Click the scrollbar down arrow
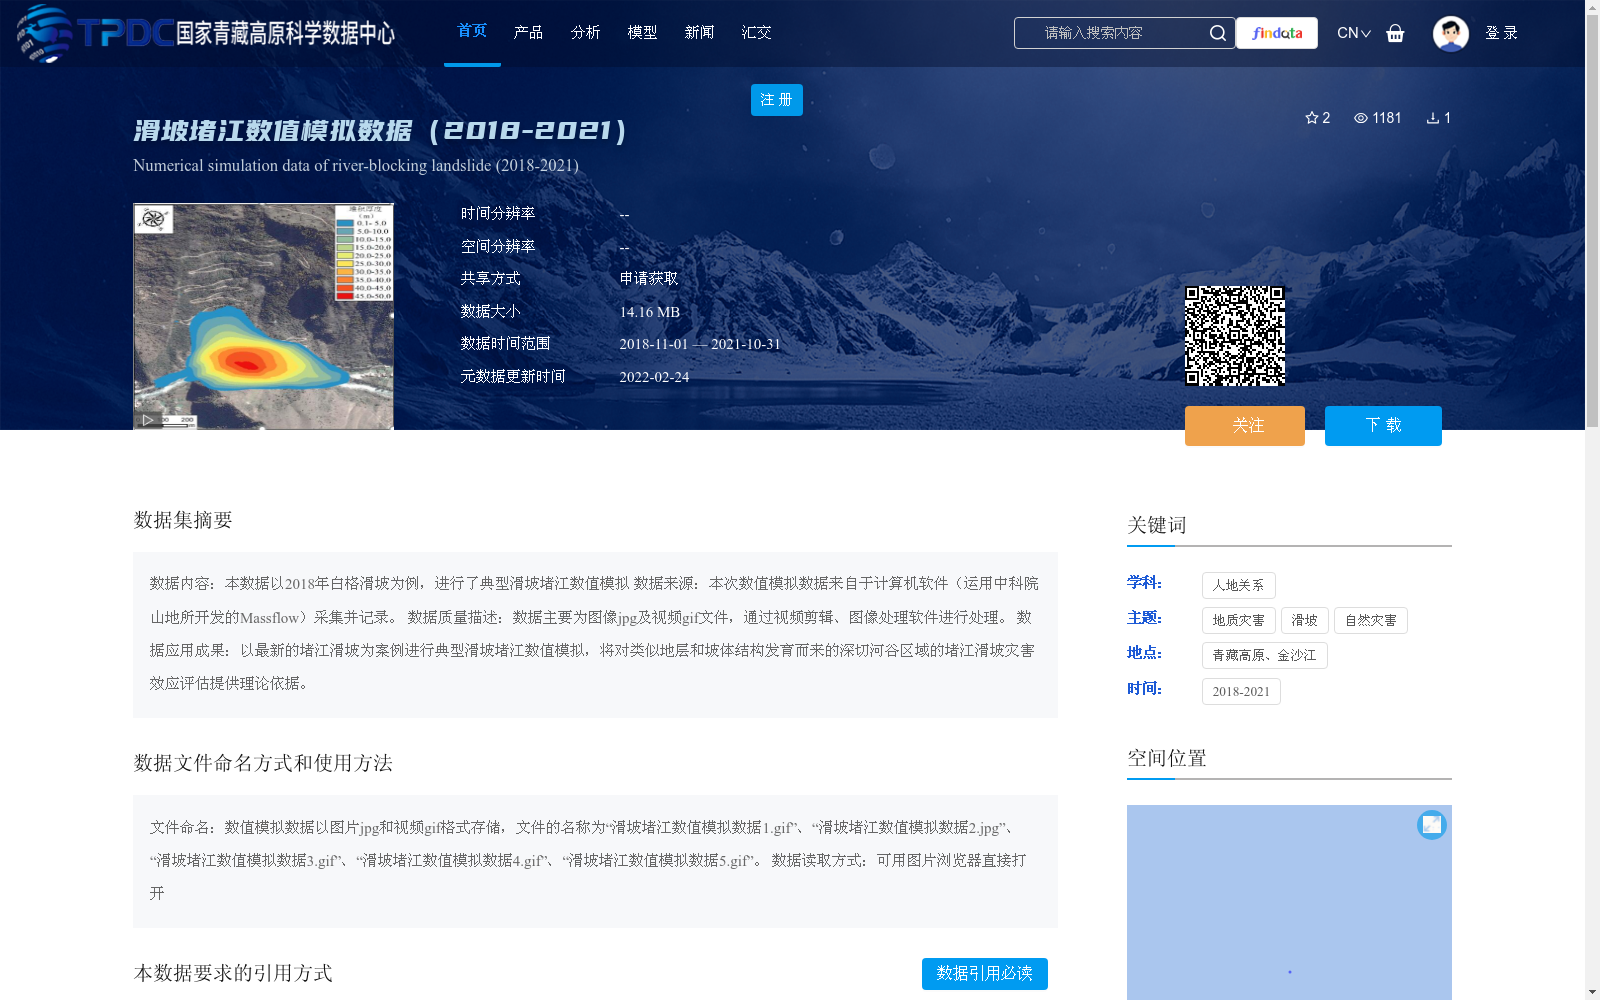The image size is (1600, 1000). 1592,992
